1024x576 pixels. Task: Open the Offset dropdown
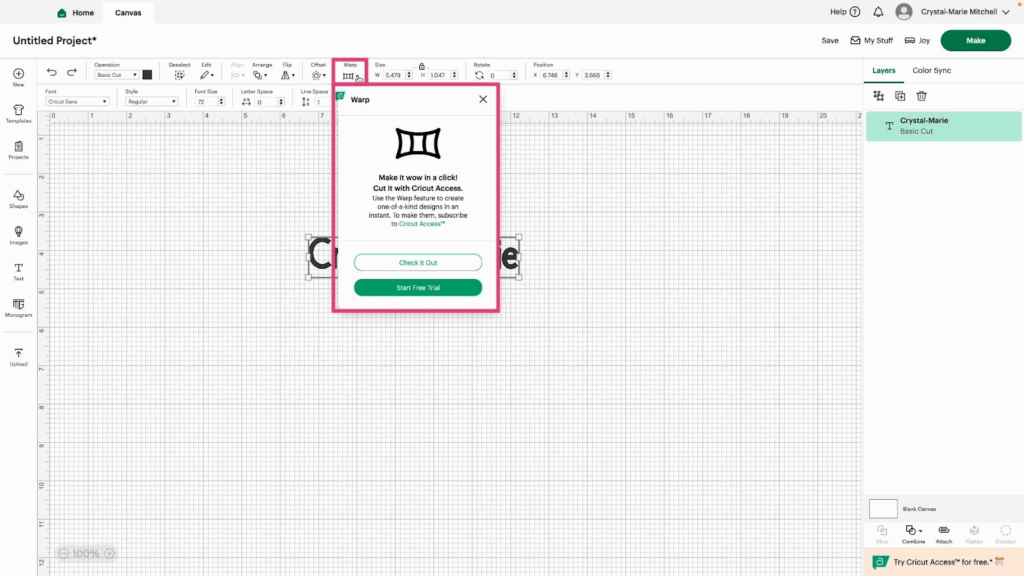click(318, 75)
